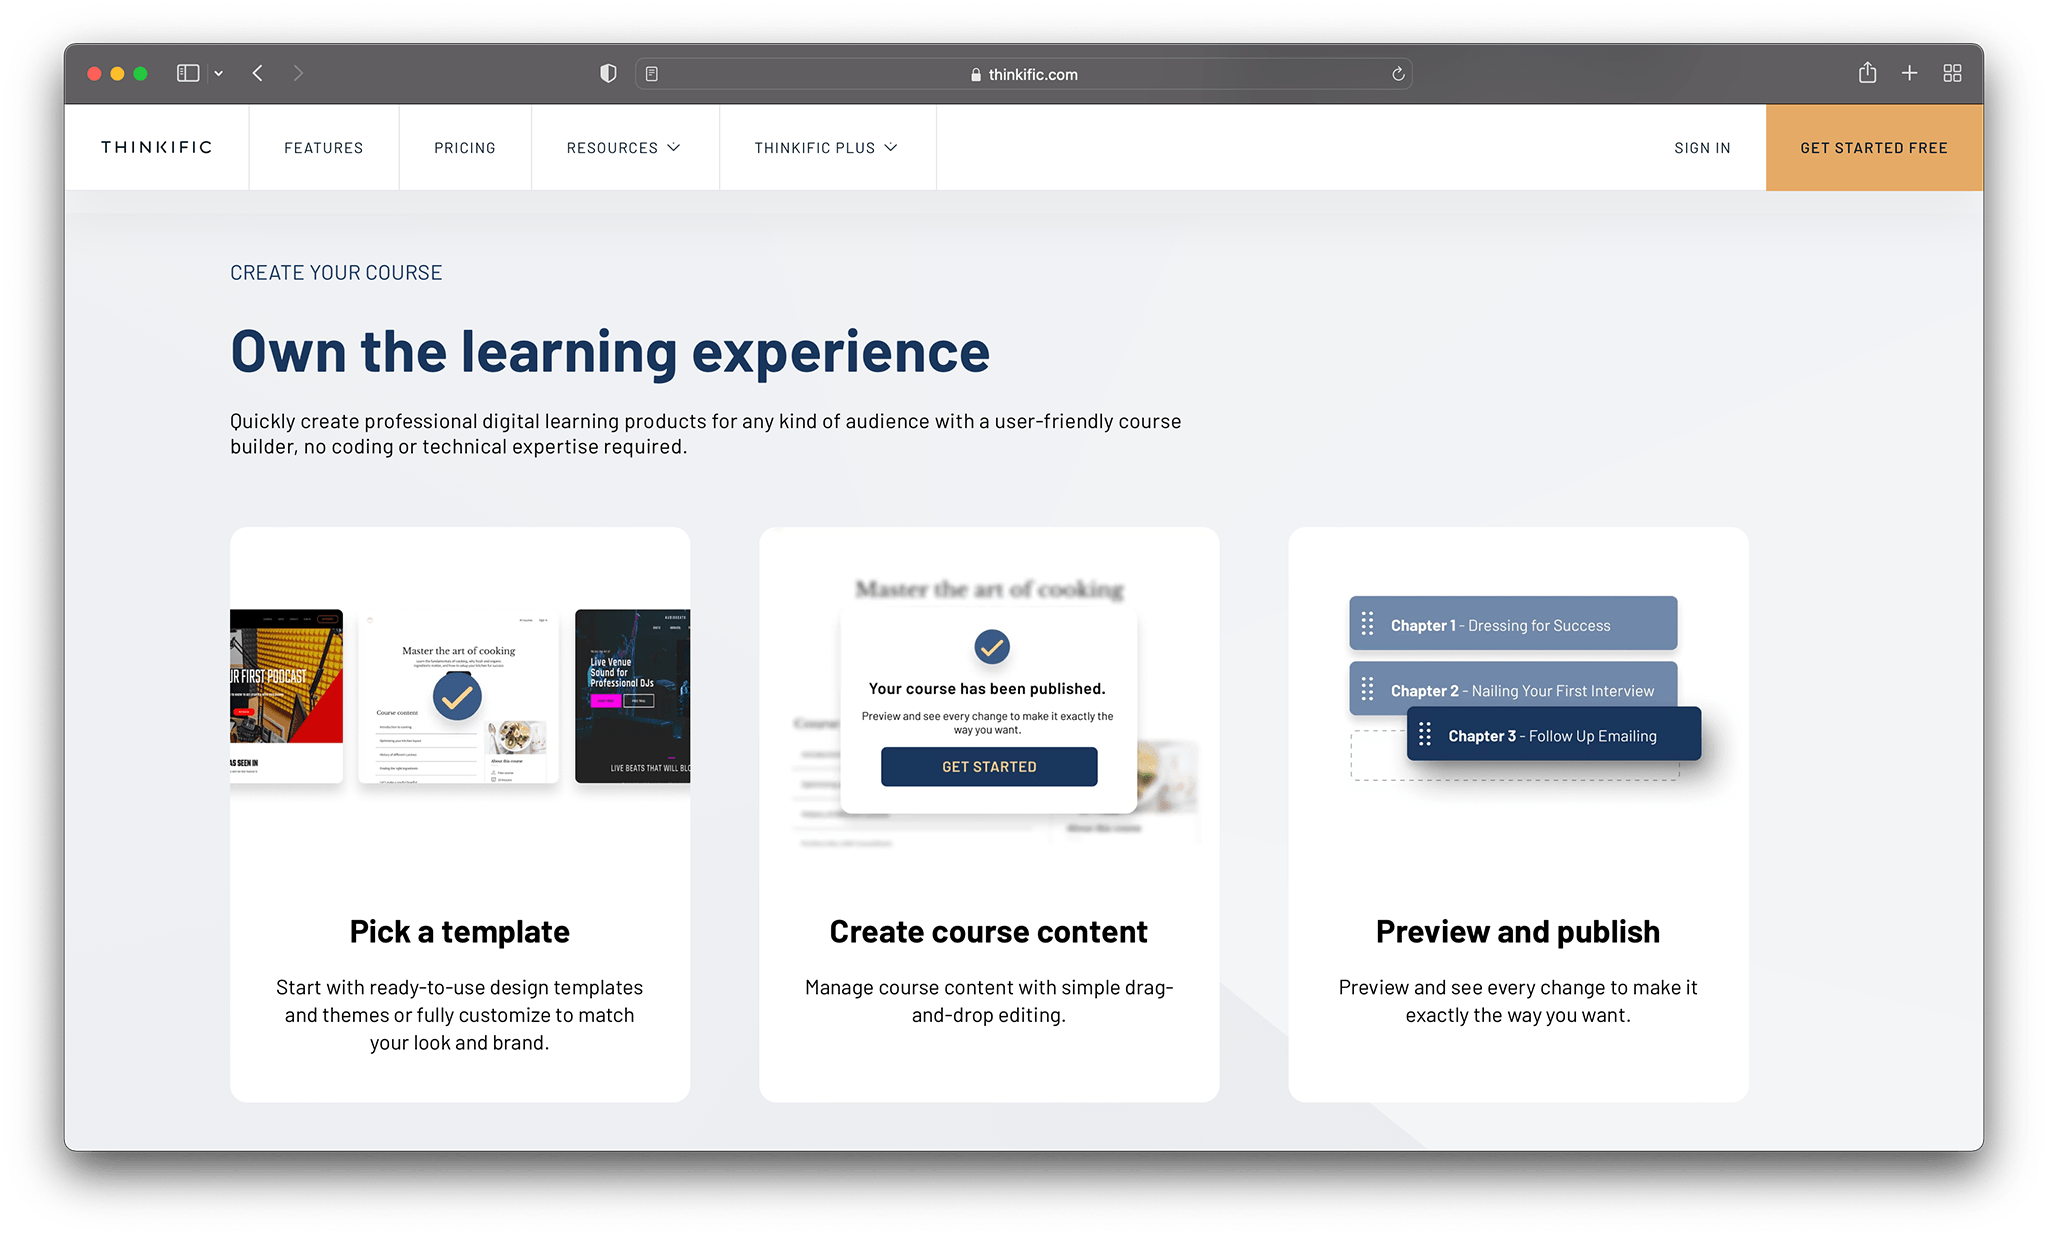Screen dimensions: 2048x1236
Task: Open the Features nav item
Action: 323,148
